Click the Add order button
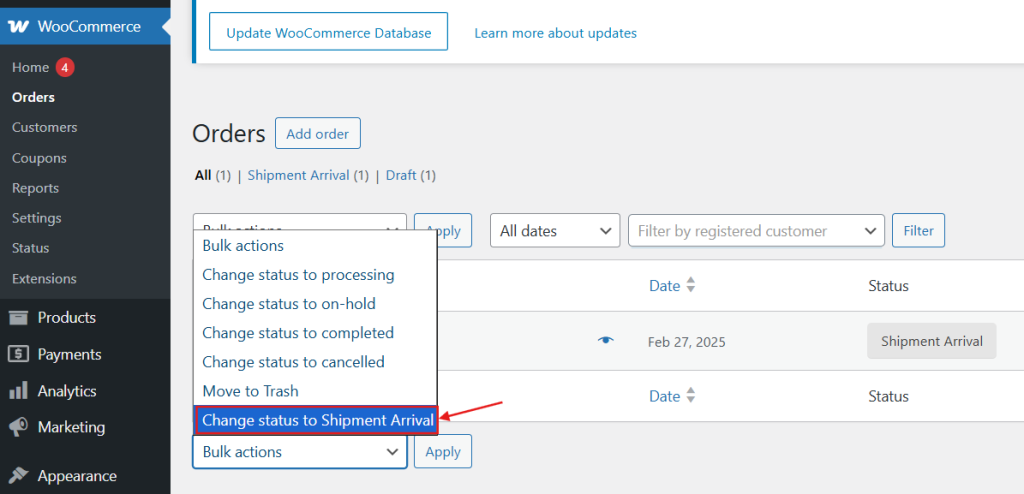 317,133
